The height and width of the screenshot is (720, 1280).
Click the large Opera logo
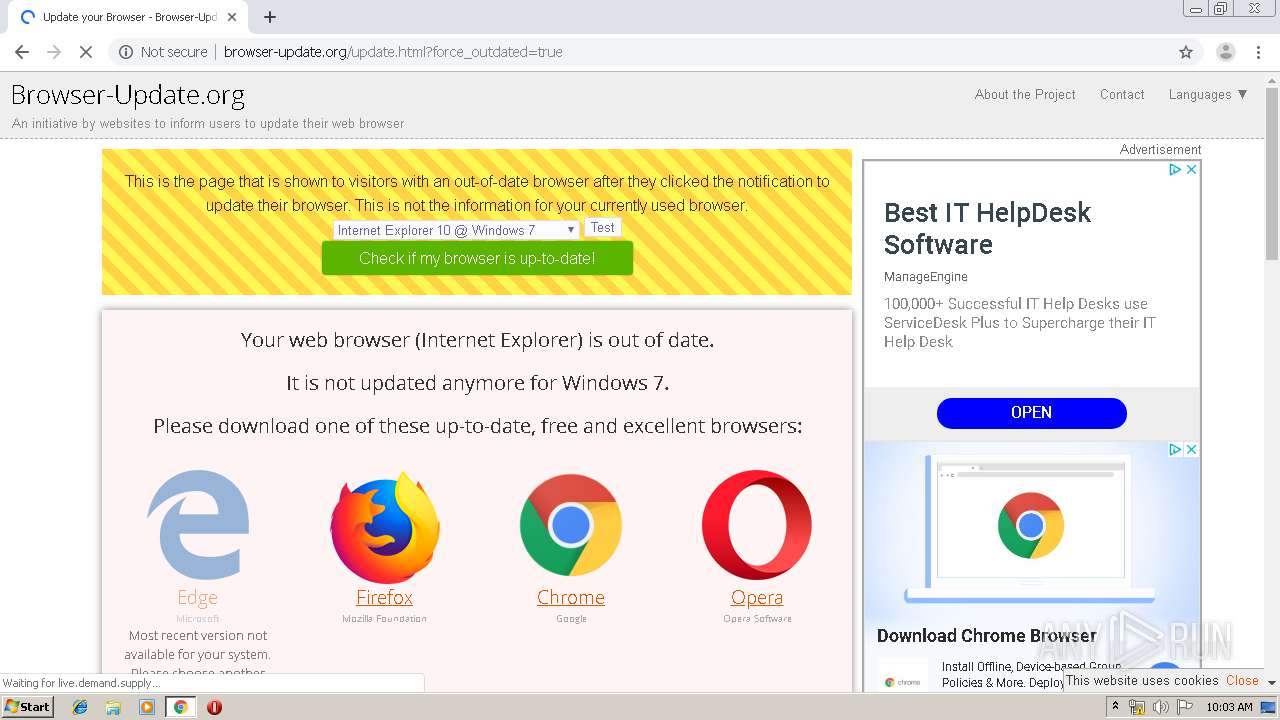click(x=757, y=525)
